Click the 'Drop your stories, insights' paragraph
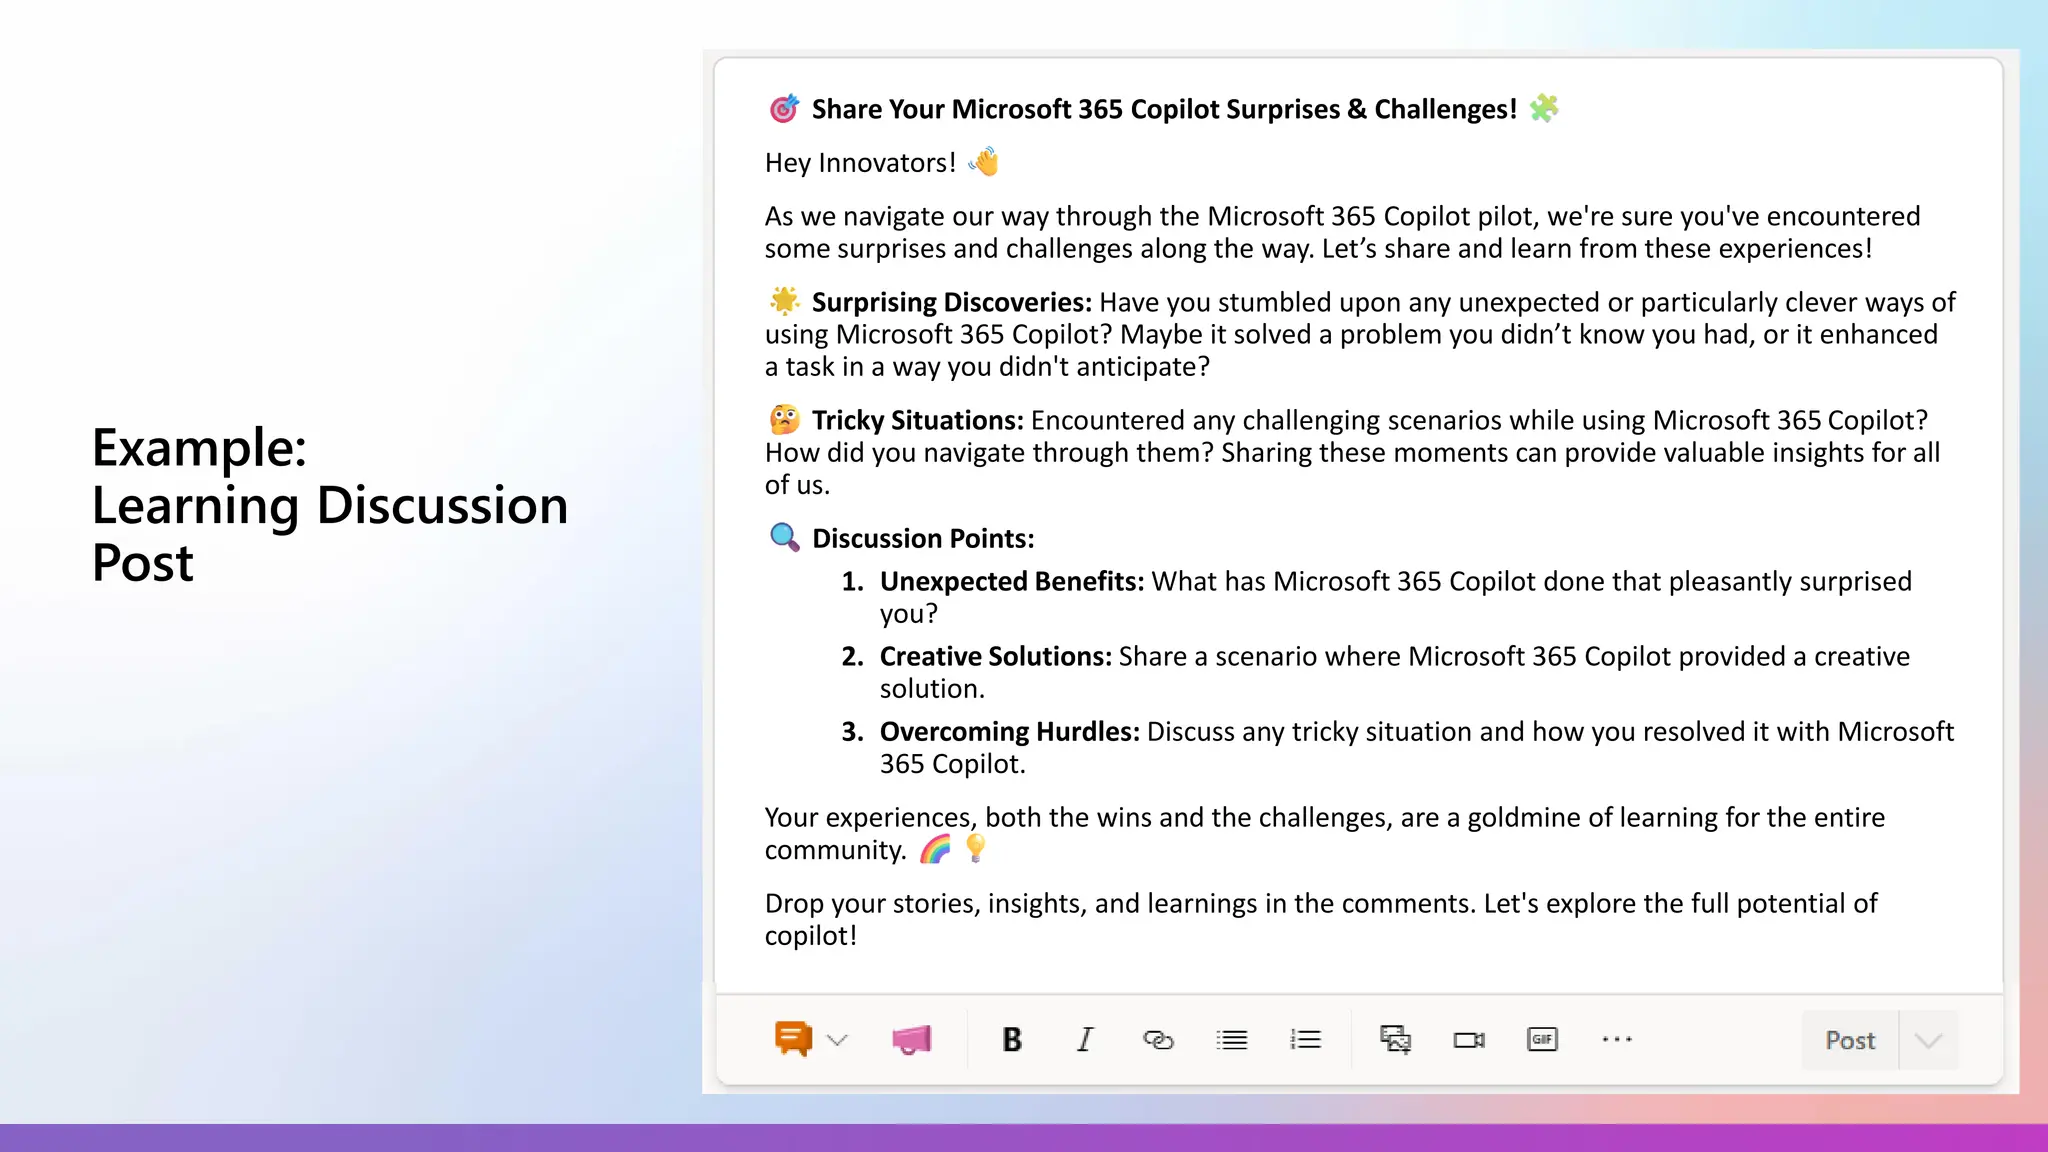2048x1152 pixels. 1321,920
